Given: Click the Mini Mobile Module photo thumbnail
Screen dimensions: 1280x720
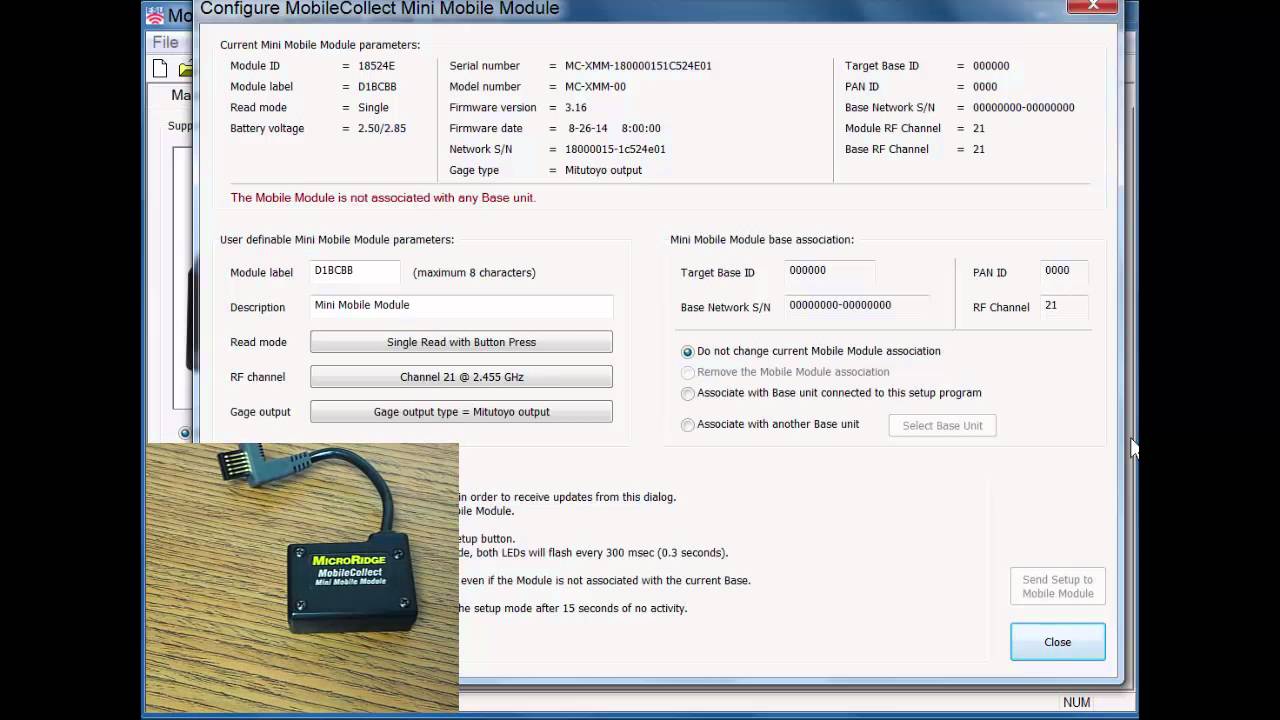Looking at the screenshot, I should tap(302, 577).
